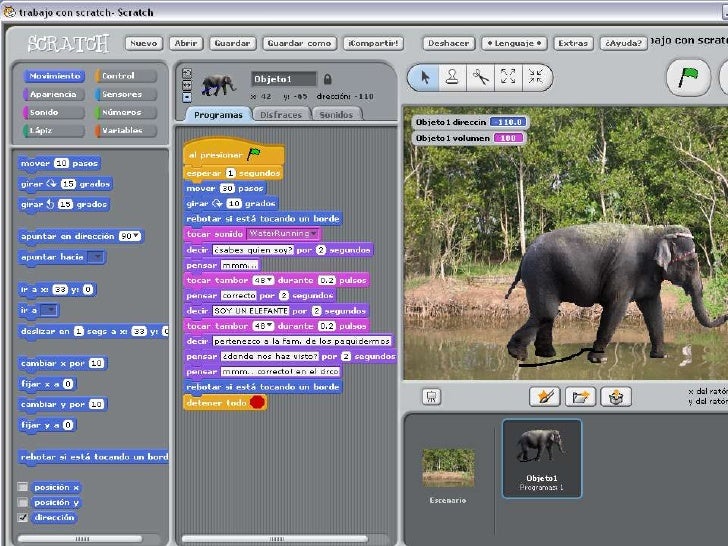Click the blocks palette horizontal scrollbar

[80, 539]
